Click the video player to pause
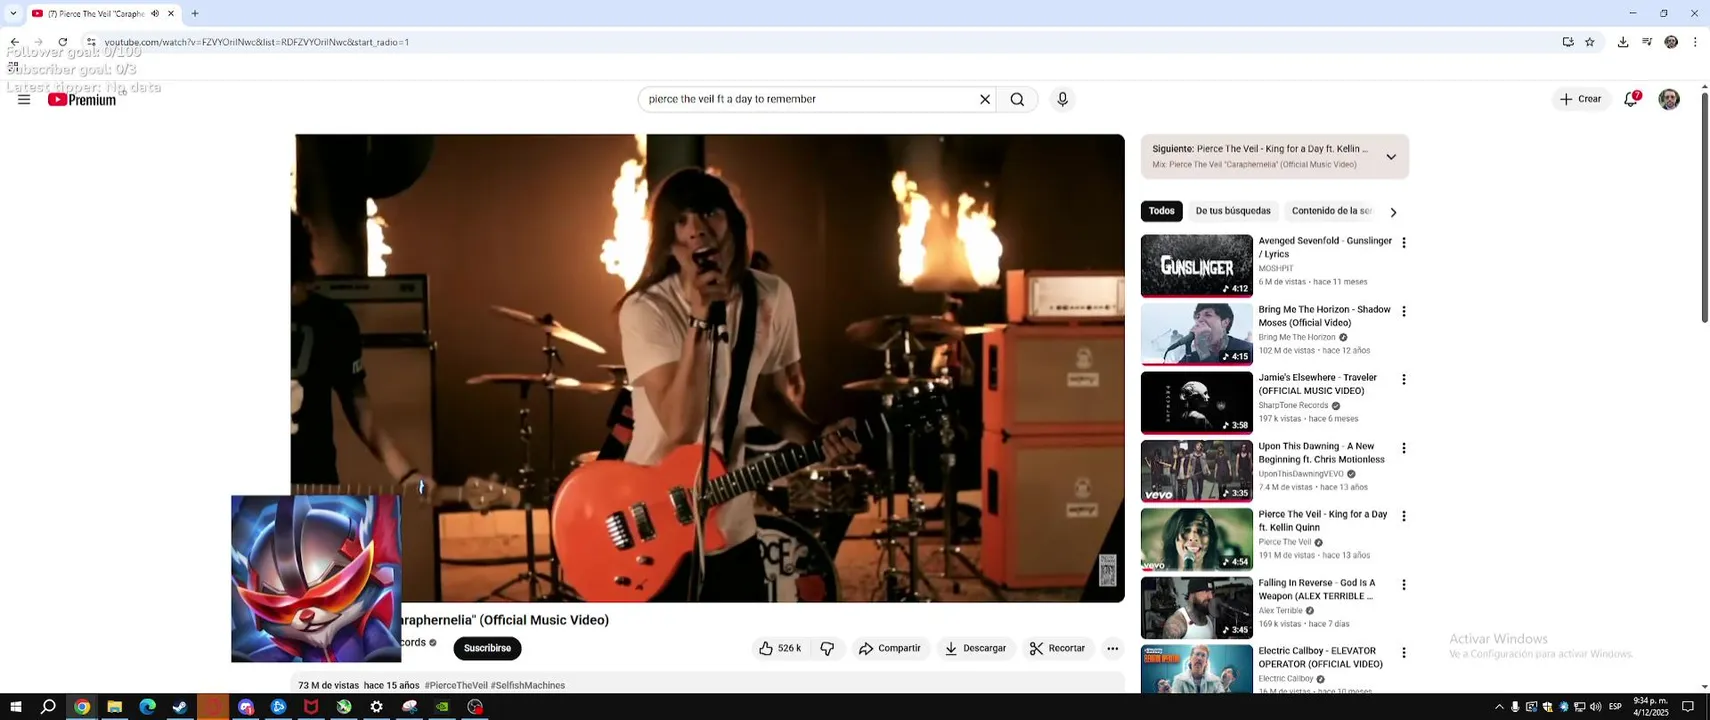The height and width of the screenshot is (720, 1710). point(708,368)
